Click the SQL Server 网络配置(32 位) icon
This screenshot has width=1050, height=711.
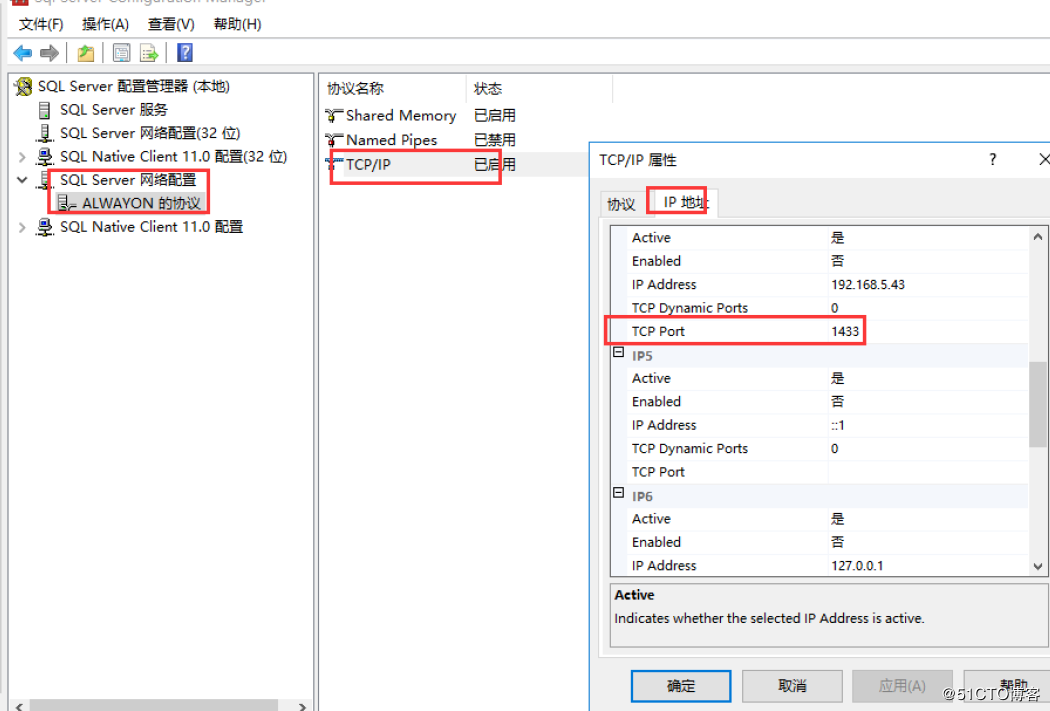click(x=44, y=133)
